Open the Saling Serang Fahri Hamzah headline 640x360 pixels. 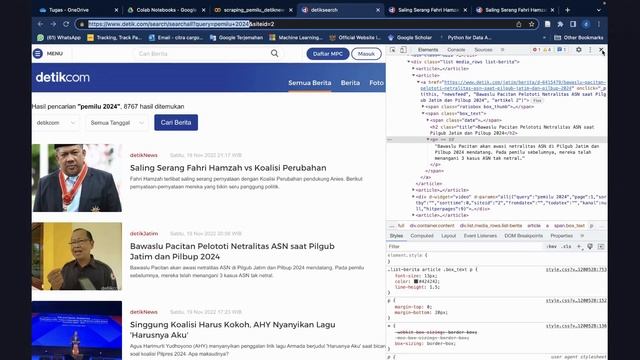228,168
